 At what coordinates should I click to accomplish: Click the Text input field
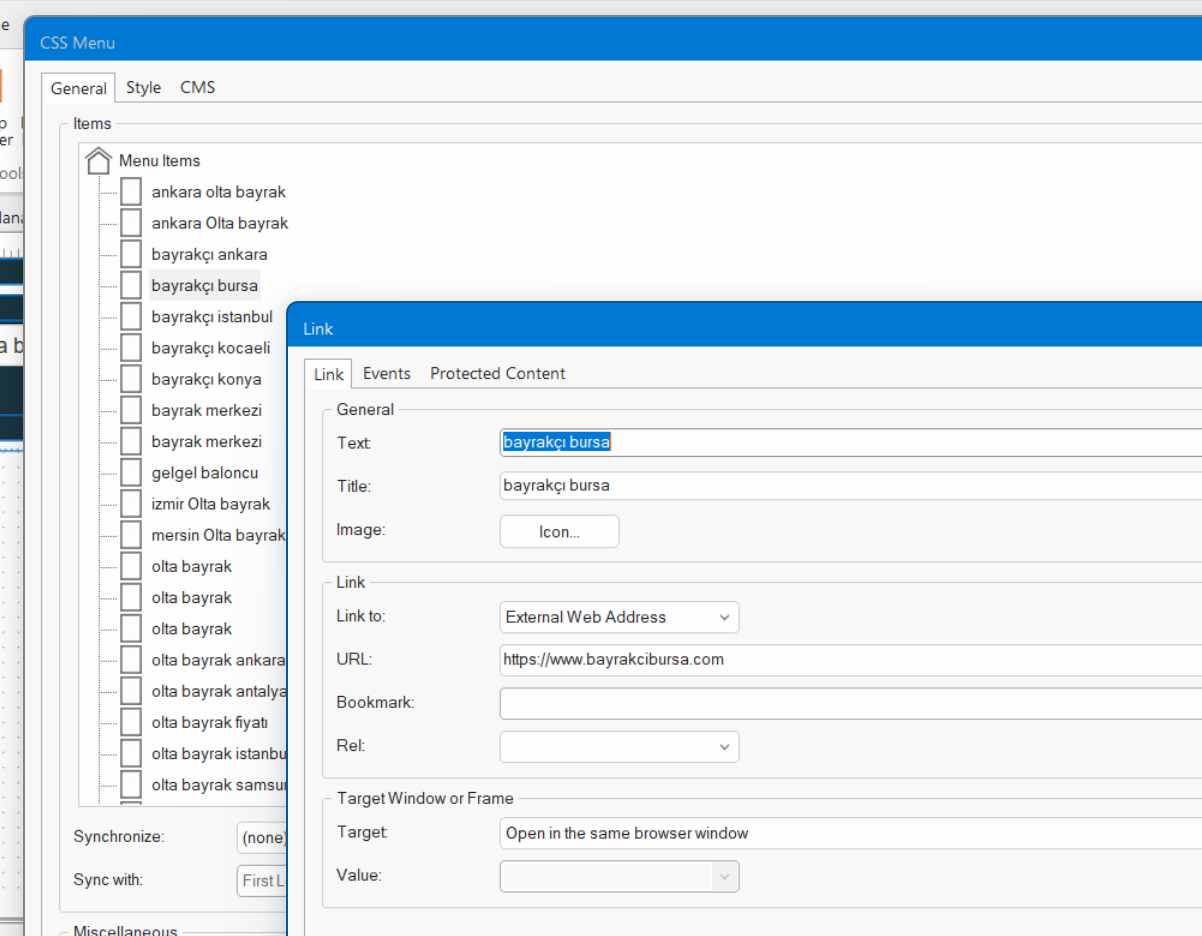tap(850, 442)
